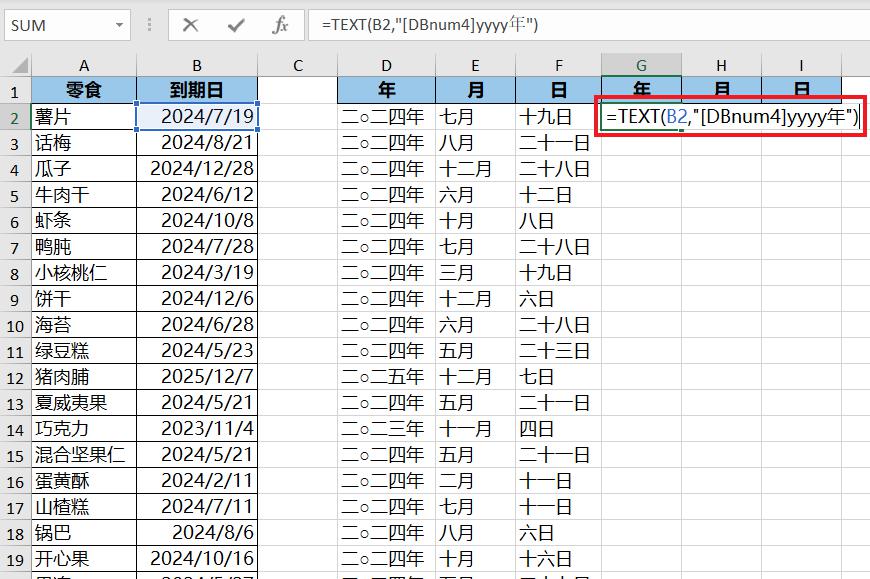This screenshot has height=579, width=870.
Task: Select column H header
Action: coord(721,65)
